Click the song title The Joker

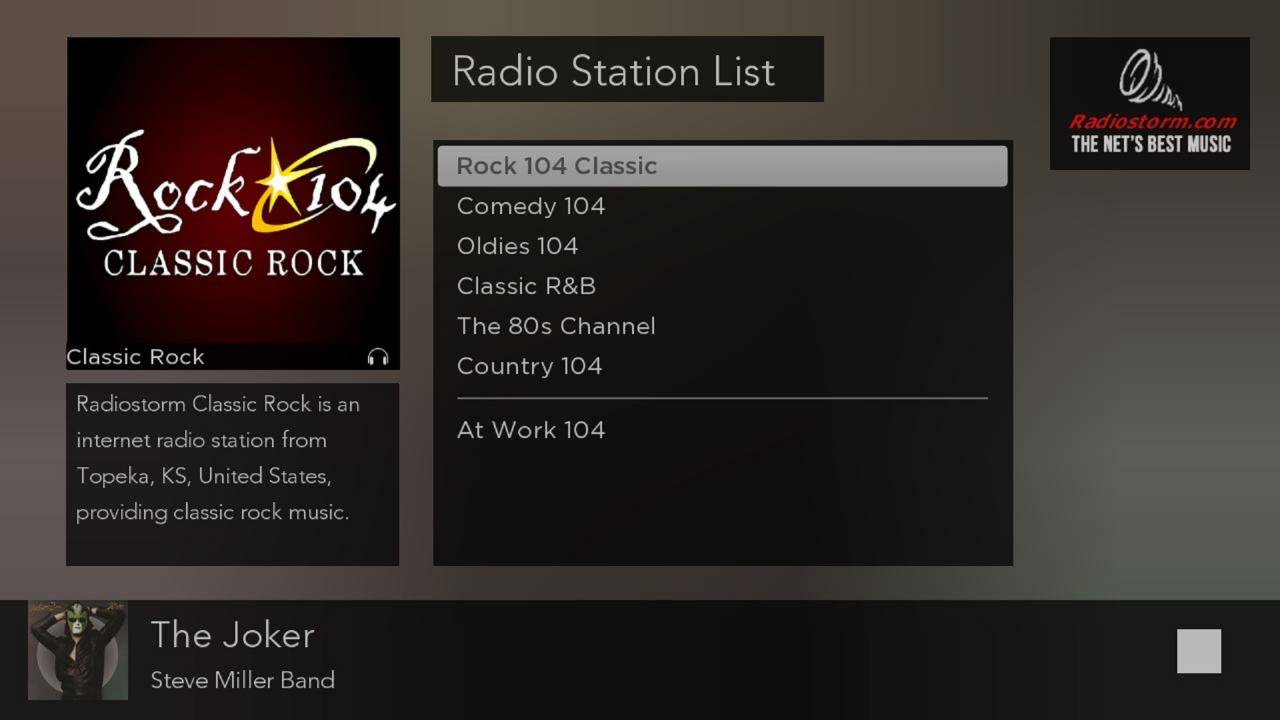pyautogui.click(x=232, y=635)
